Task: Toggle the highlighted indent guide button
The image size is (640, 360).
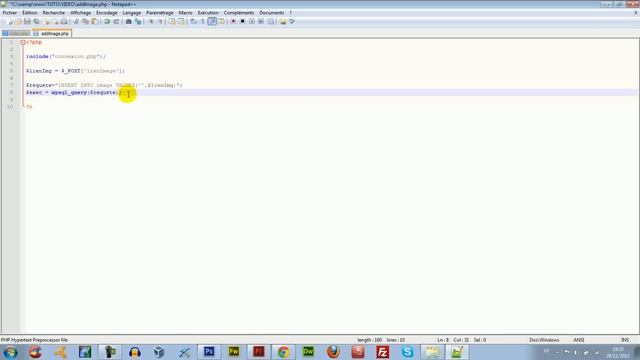Action: [x=212, y=21]
